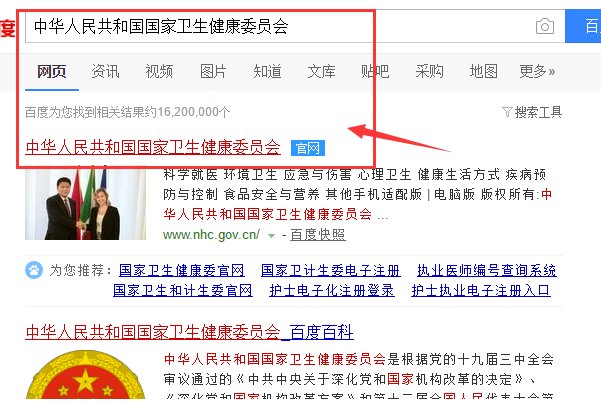Image resolution: width=601 pixels, height=401 pixels.
Task: Open recommended link 护士电子化注册登录
Action: pos(332,291)
